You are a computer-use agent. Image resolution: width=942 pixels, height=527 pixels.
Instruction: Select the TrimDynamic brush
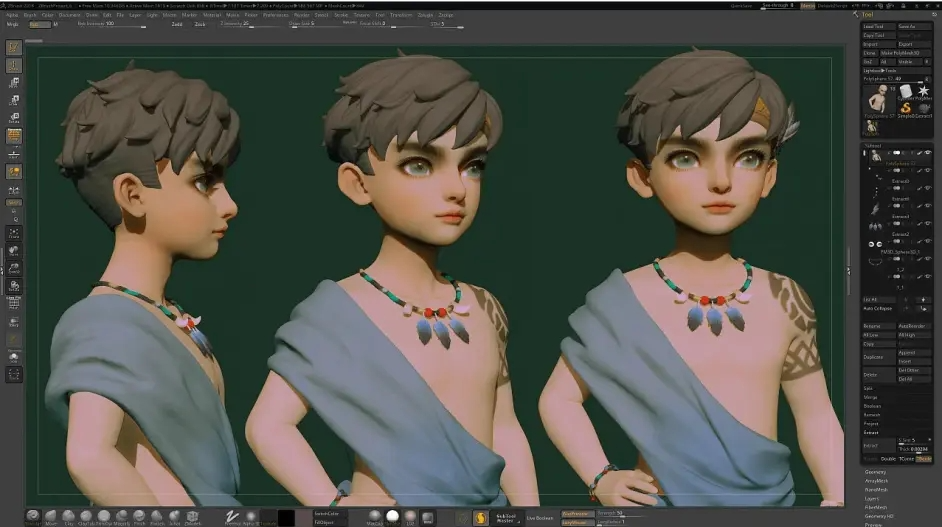click(104, 516)
